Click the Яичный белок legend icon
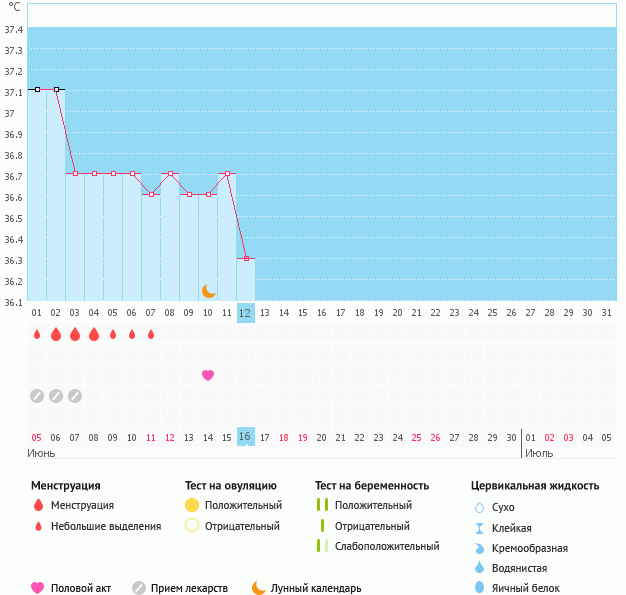Viewport: 626px width, 595px height. (479, 588)
